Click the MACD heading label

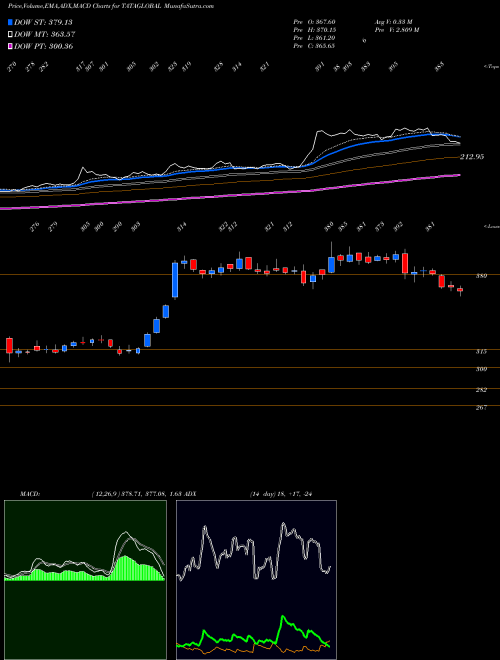tap(29, 494)
